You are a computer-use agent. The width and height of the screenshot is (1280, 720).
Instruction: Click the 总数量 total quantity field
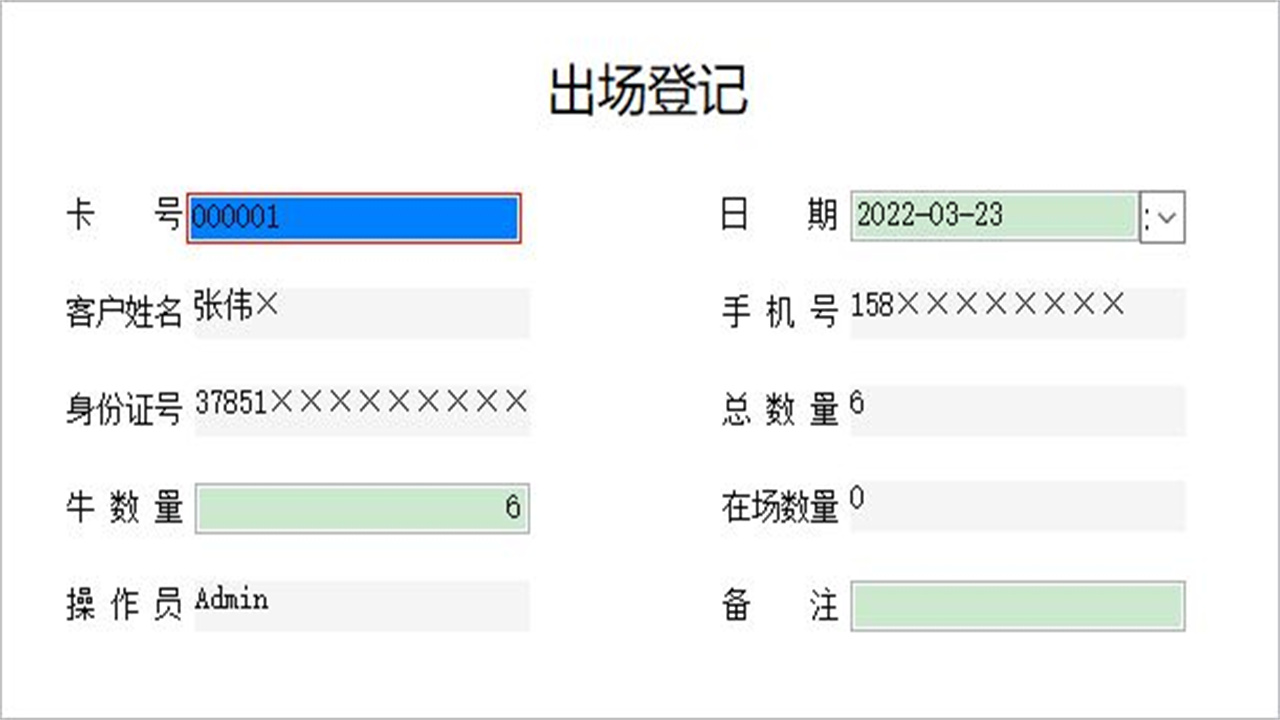point(1017,410)
